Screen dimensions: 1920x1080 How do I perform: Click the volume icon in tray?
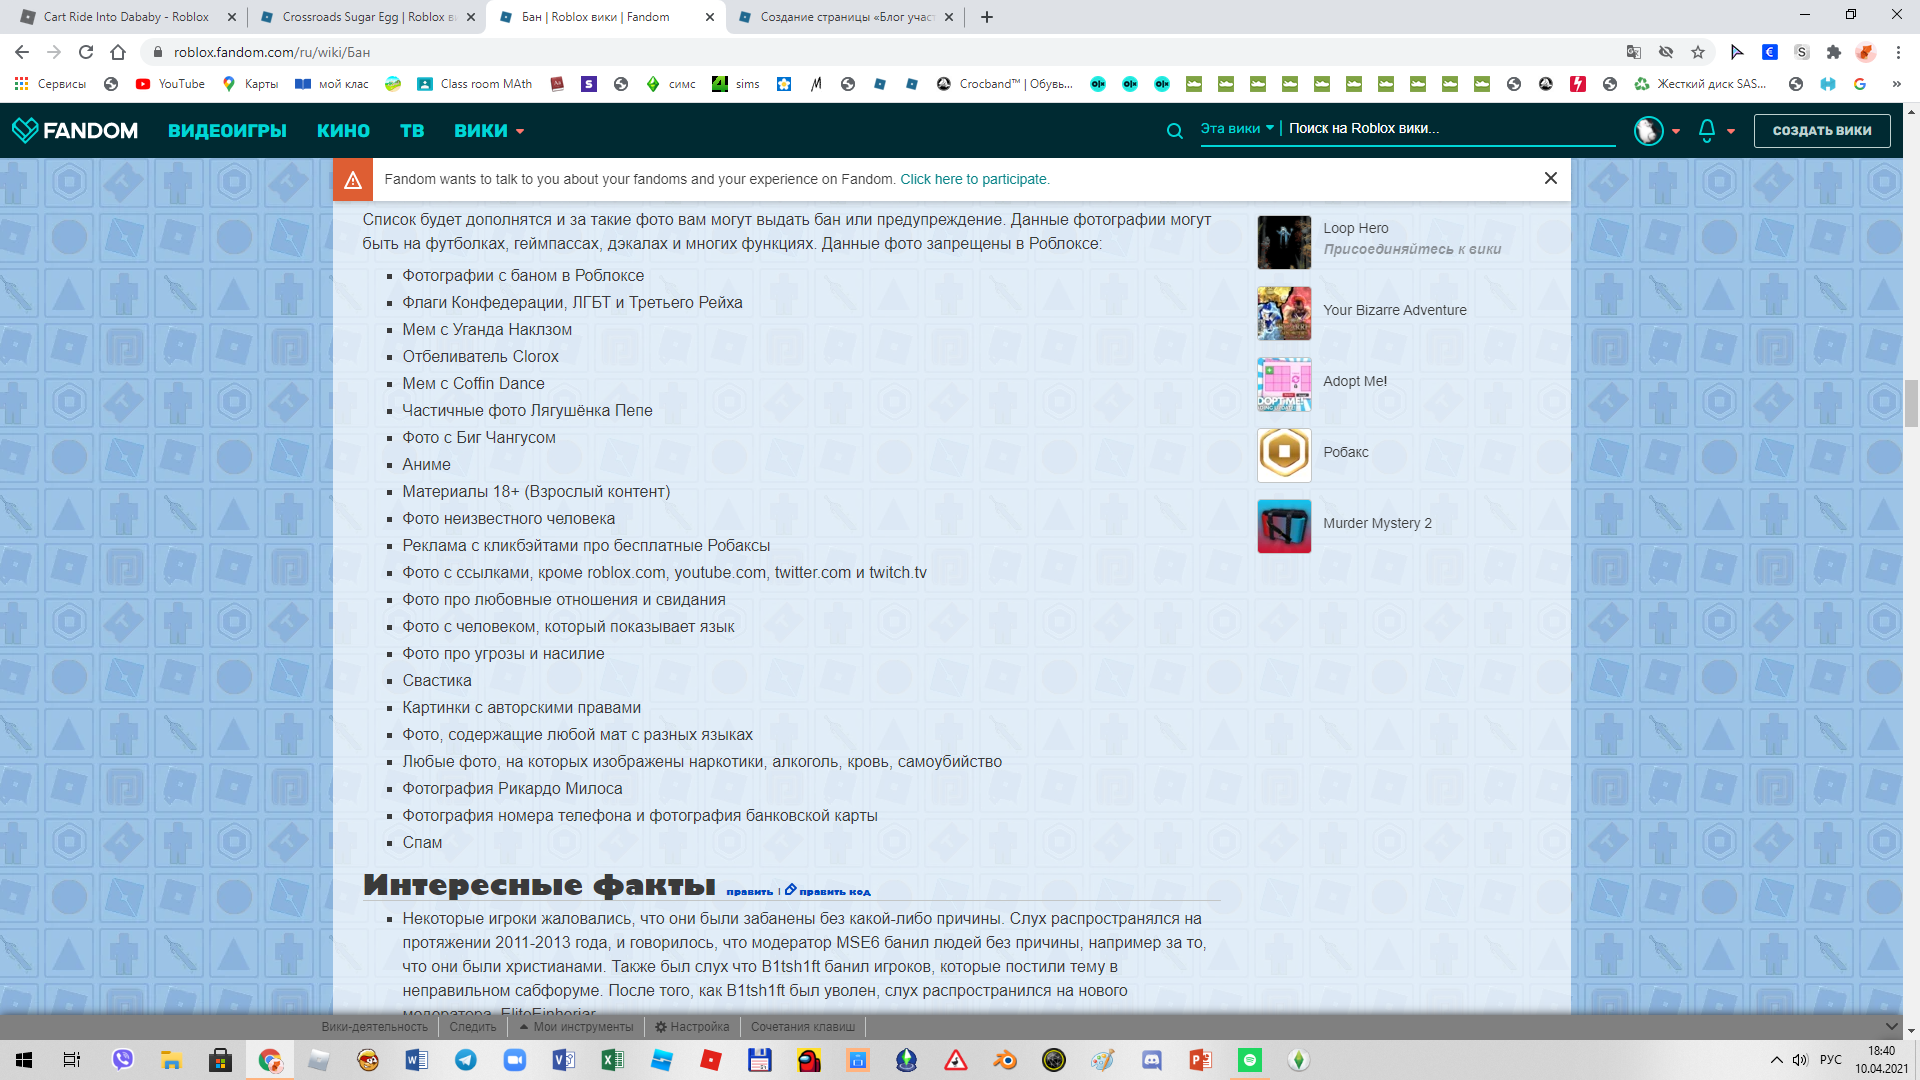tap(1800, 1060)
